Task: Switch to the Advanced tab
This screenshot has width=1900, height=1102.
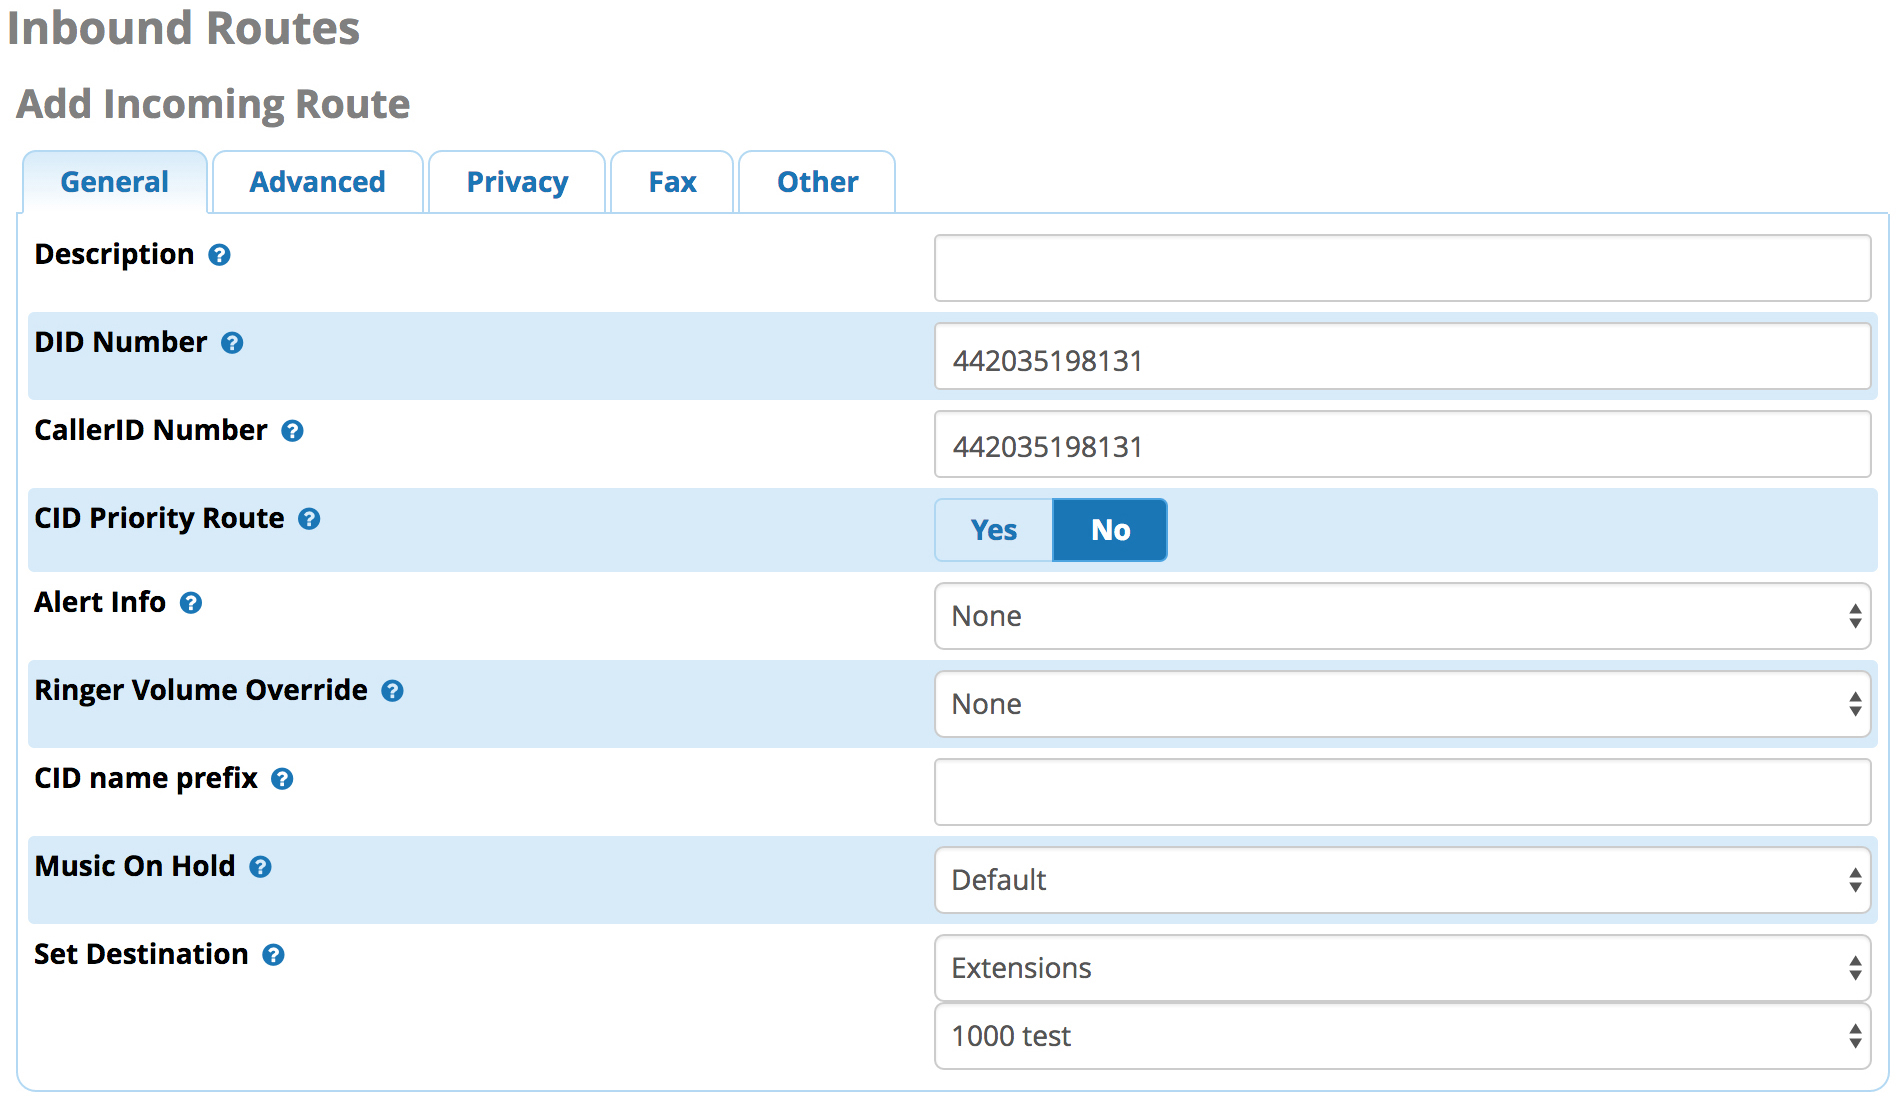Action: pos(317,182)
